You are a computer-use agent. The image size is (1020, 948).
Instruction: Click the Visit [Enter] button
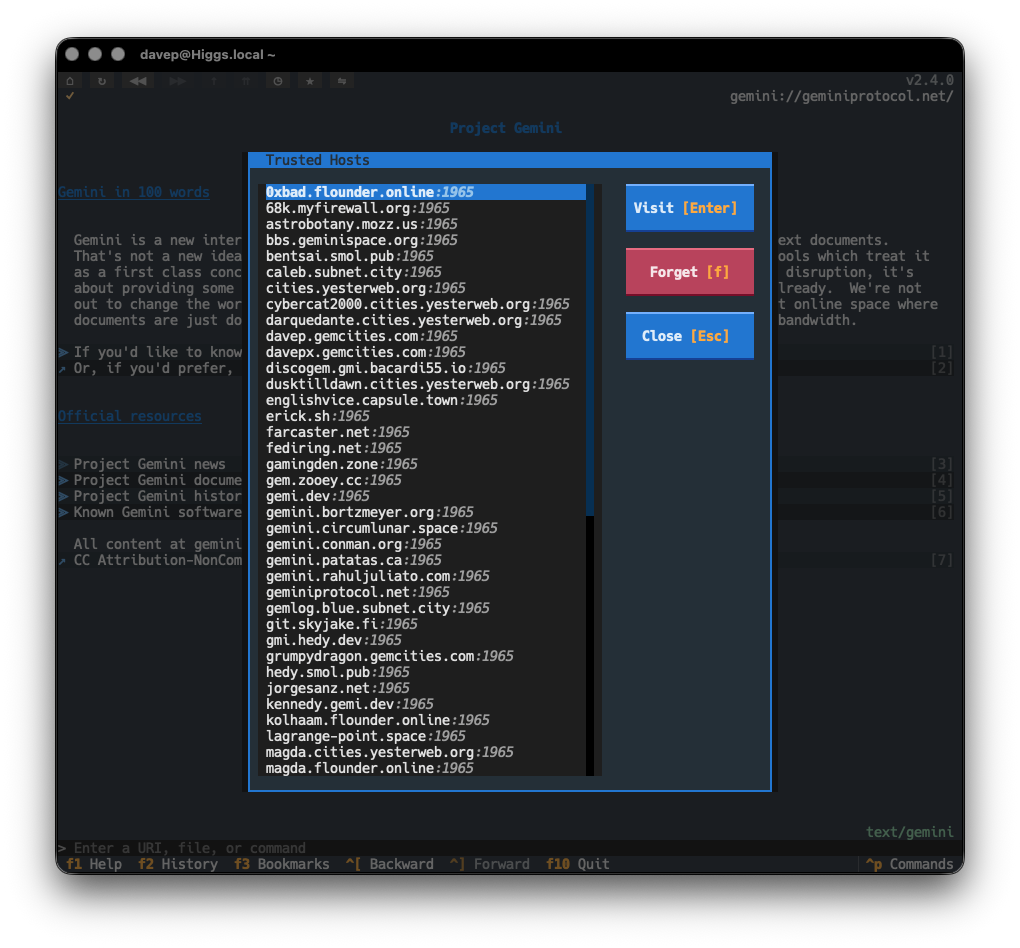[690, 208]
